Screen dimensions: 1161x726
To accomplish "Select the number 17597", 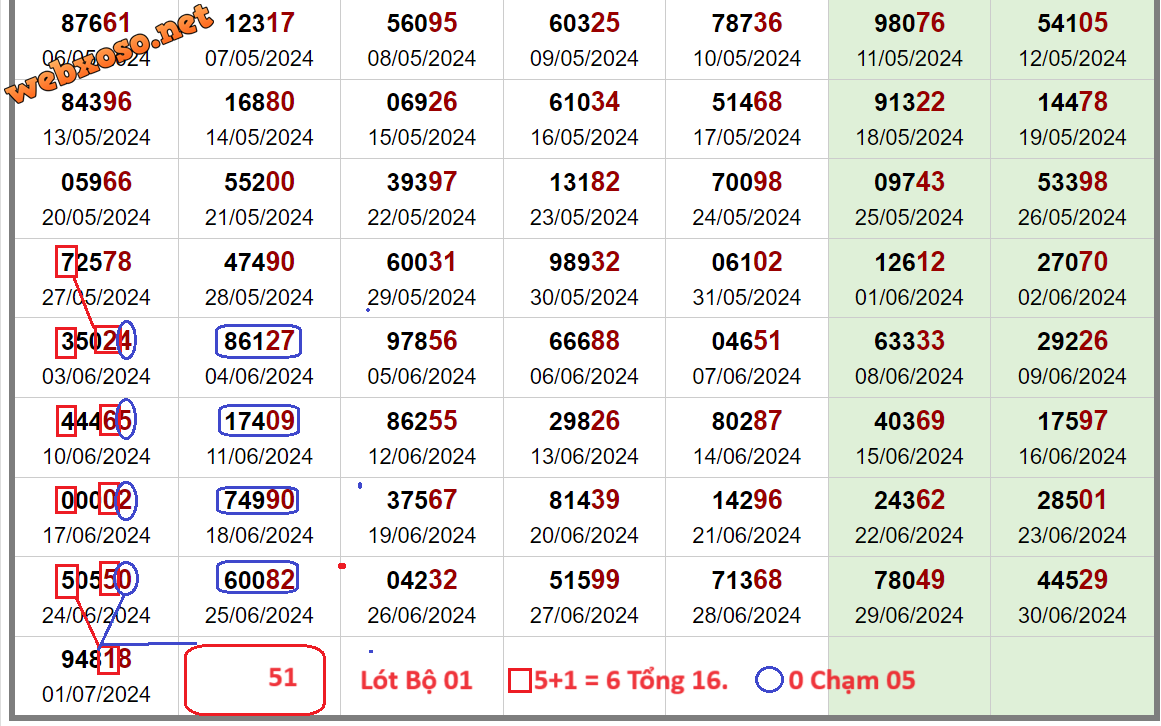I will pos(1072,421).
